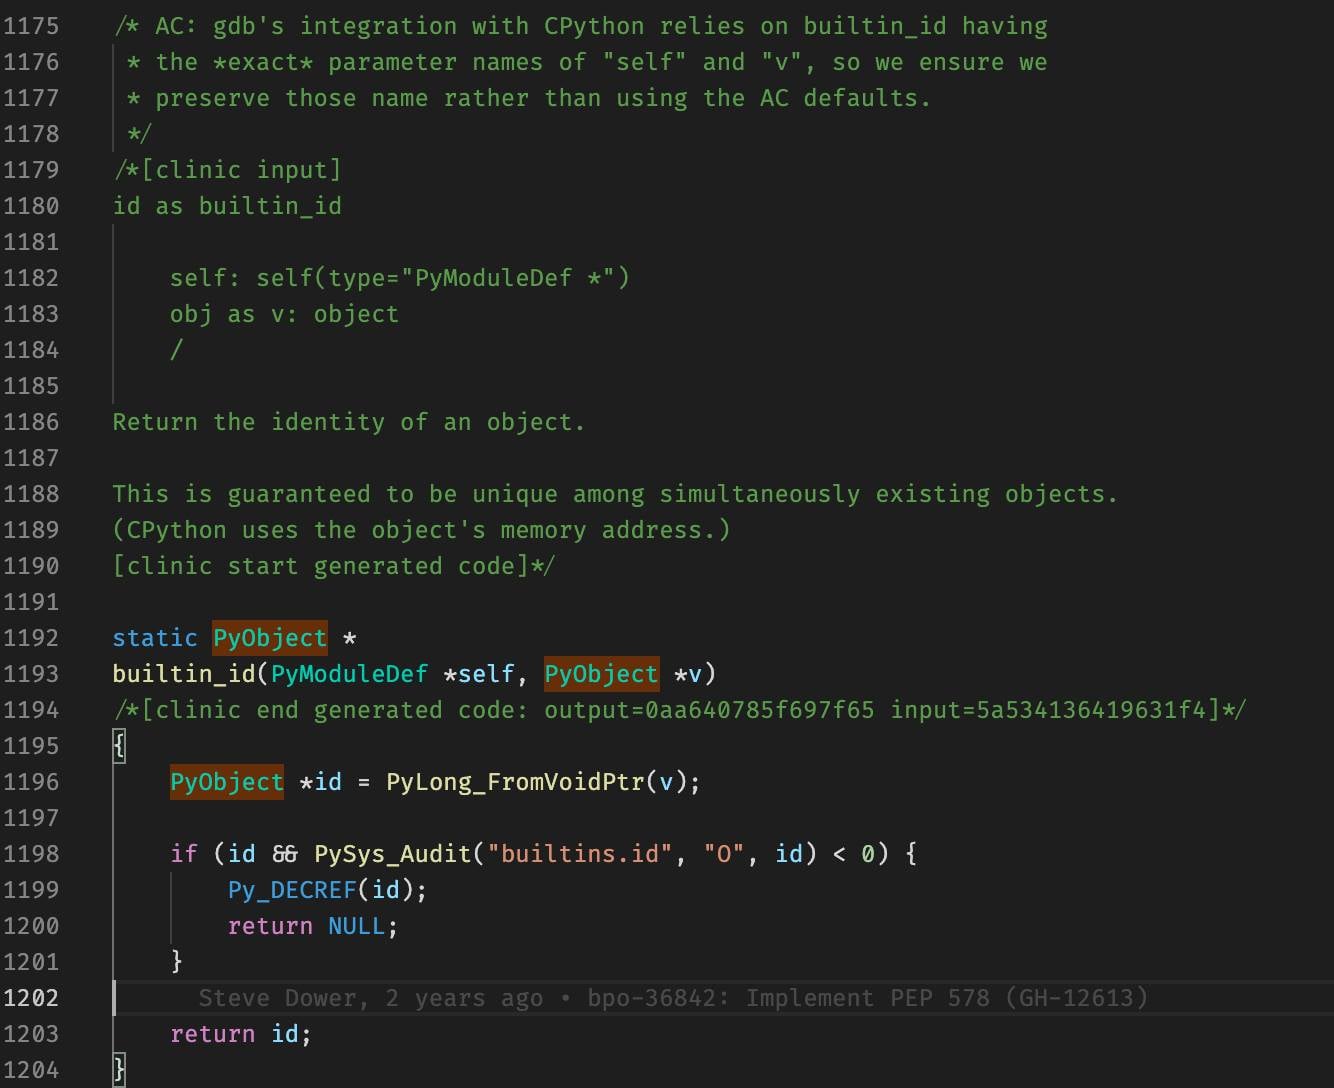The height and width of the screenshot is (1088, 1334).
Task: Select line number 1180 in the gutter
Action: [x=31, y=206]
